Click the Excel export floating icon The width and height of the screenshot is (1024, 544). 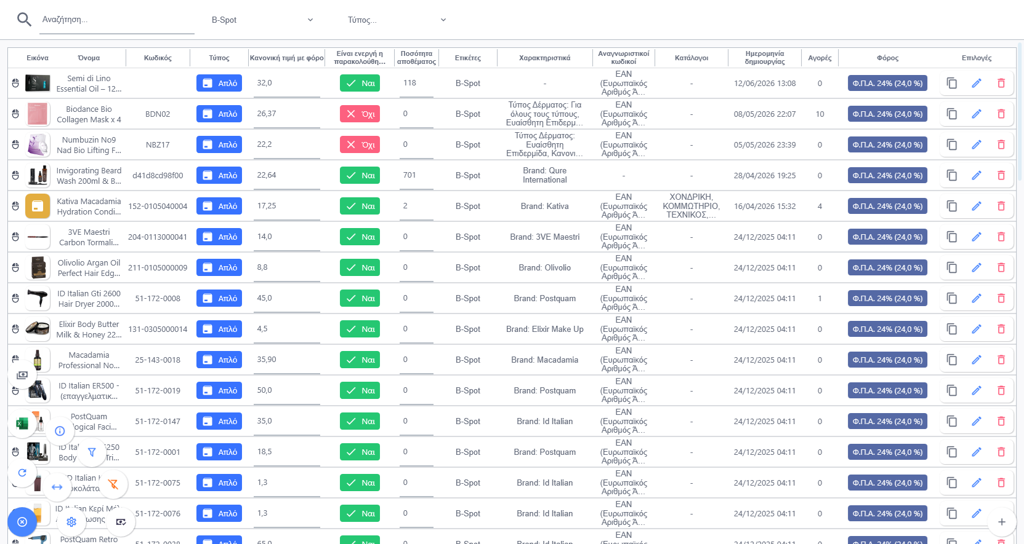(x=22, y=424)
